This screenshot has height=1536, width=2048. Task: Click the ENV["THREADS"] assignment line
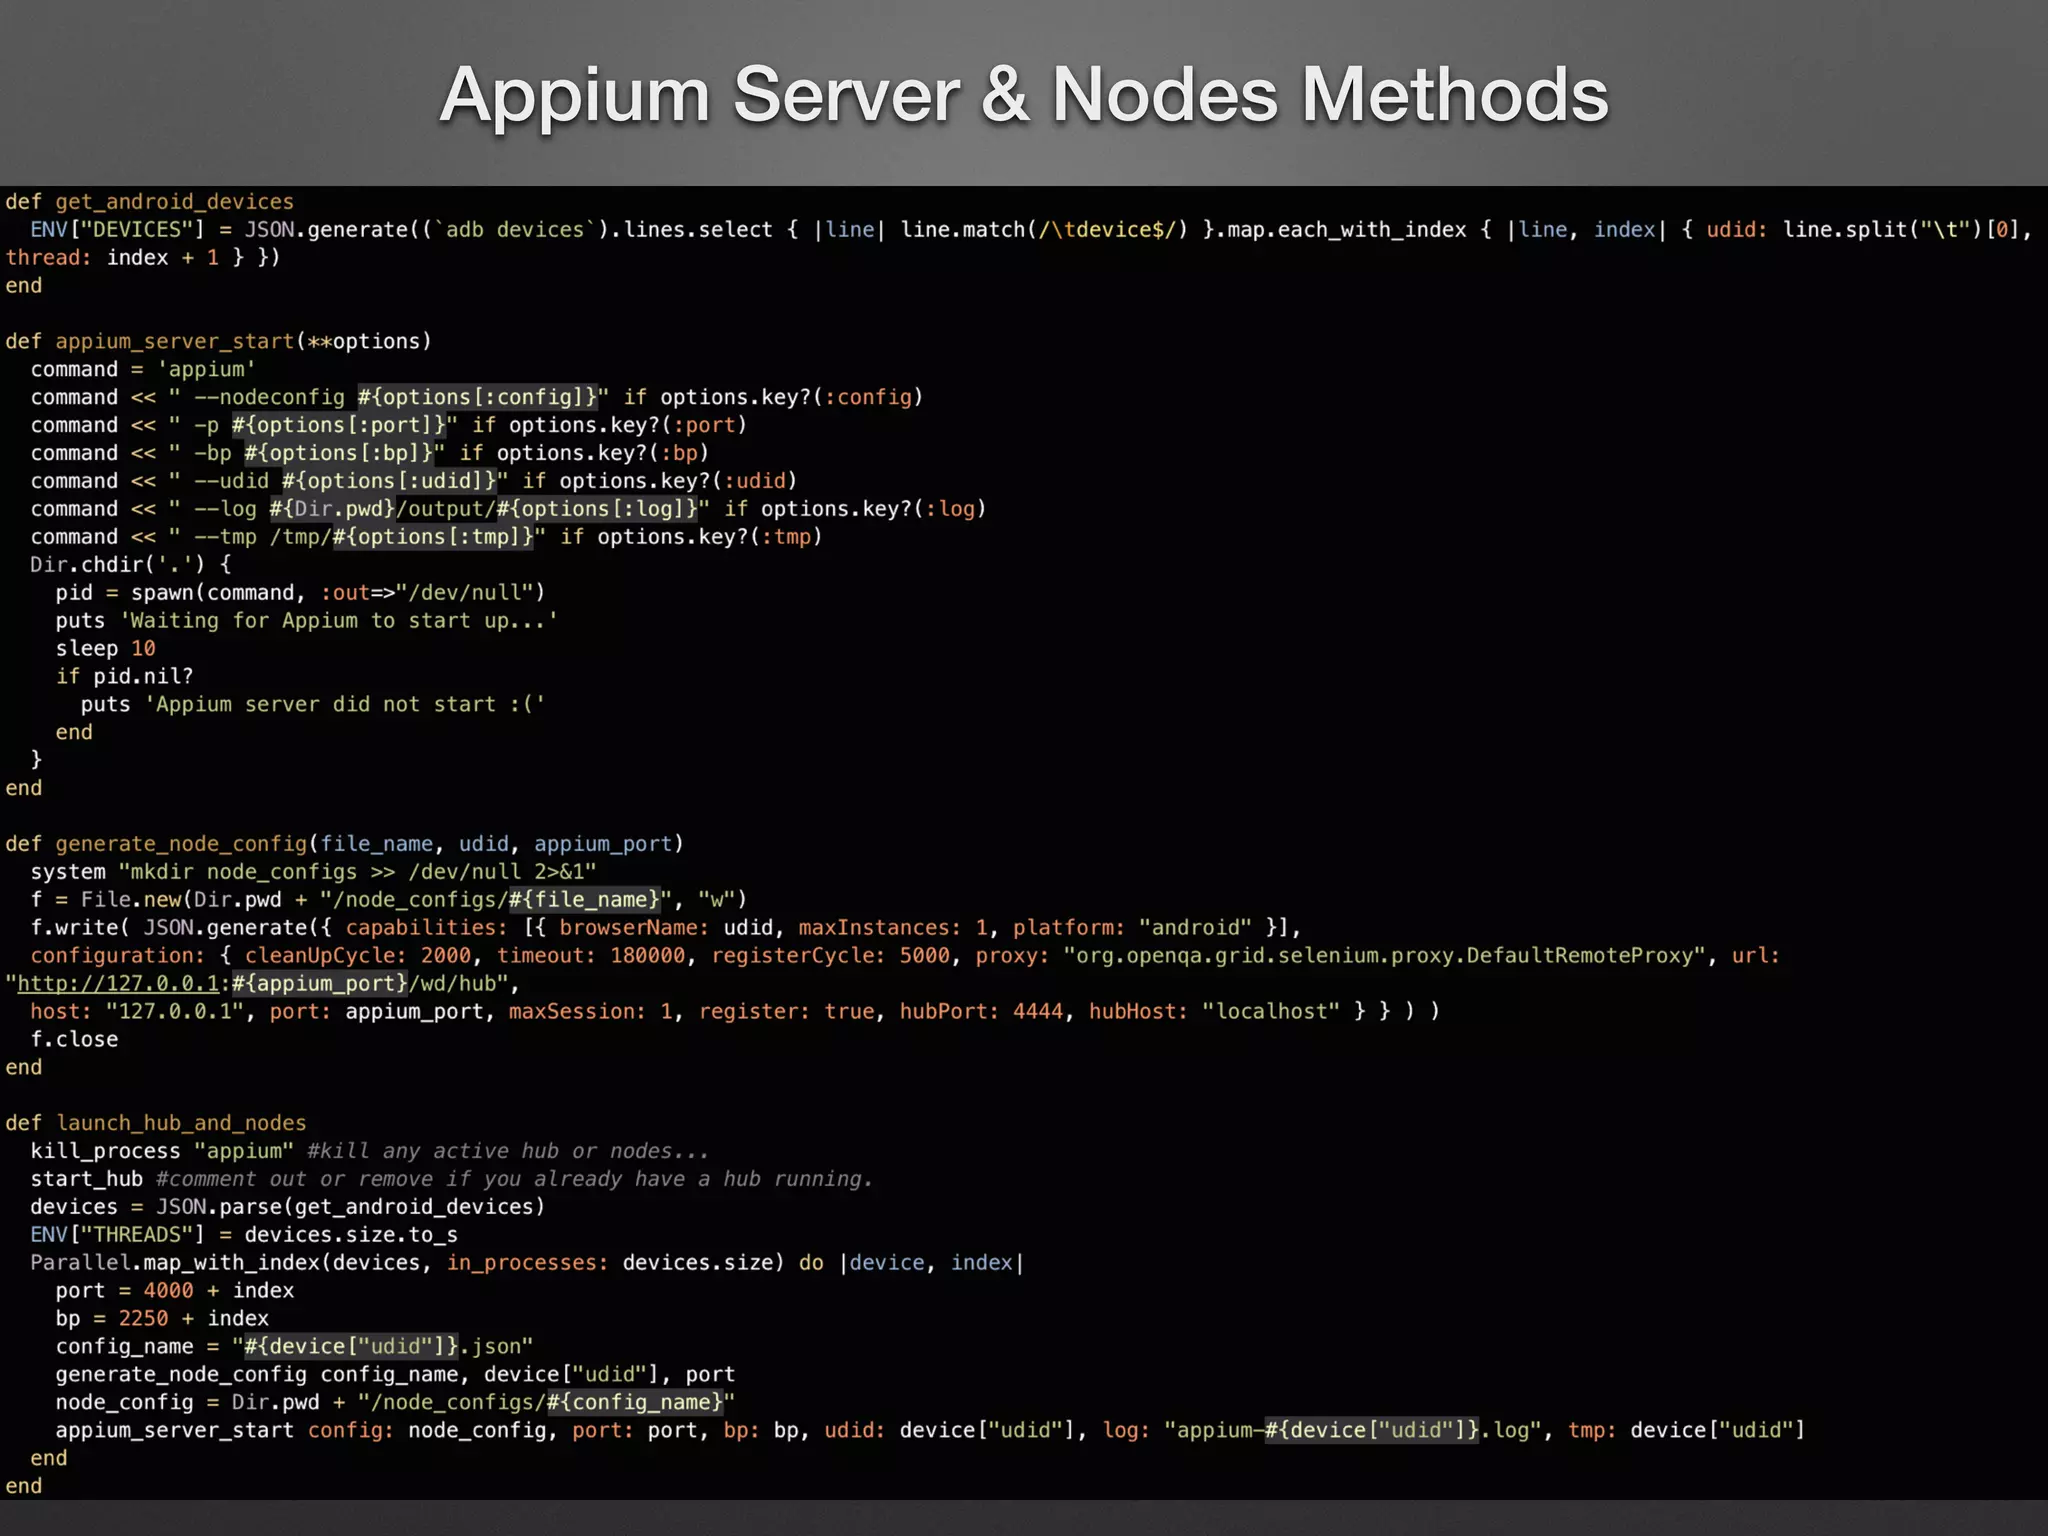tap(244, 1235)
